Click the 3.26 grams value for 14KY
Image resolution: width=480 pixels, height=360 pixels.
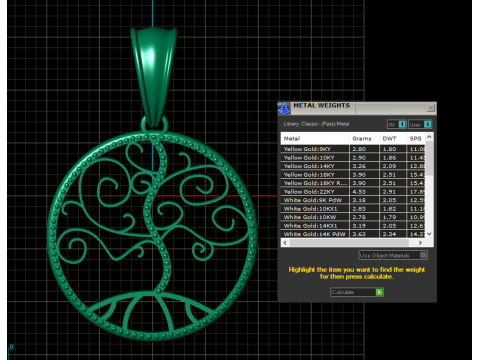coord(359,166)
